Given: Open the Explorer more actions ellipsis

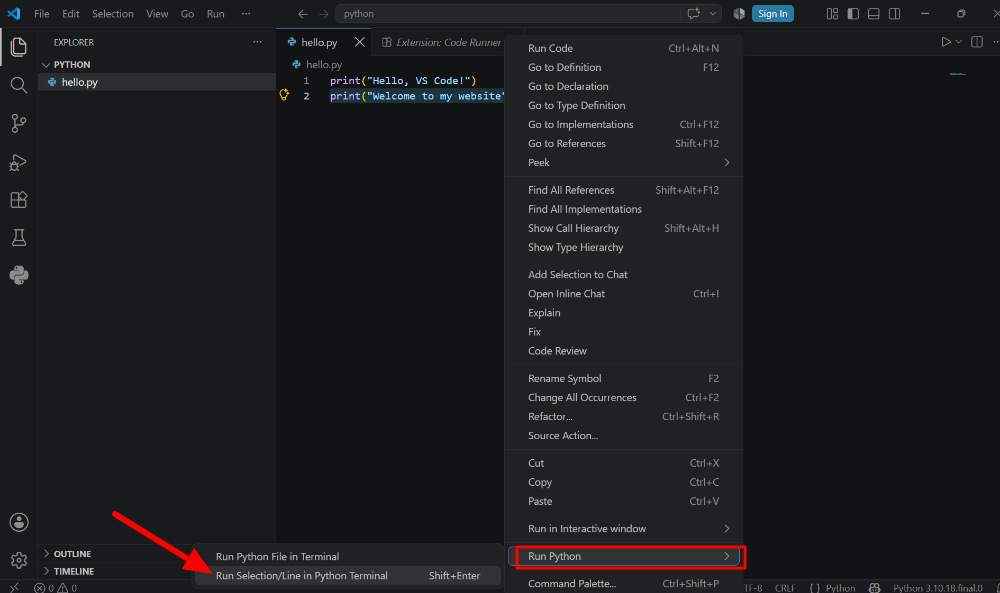Looking at the screenshot, I should (x=257, y=42).
